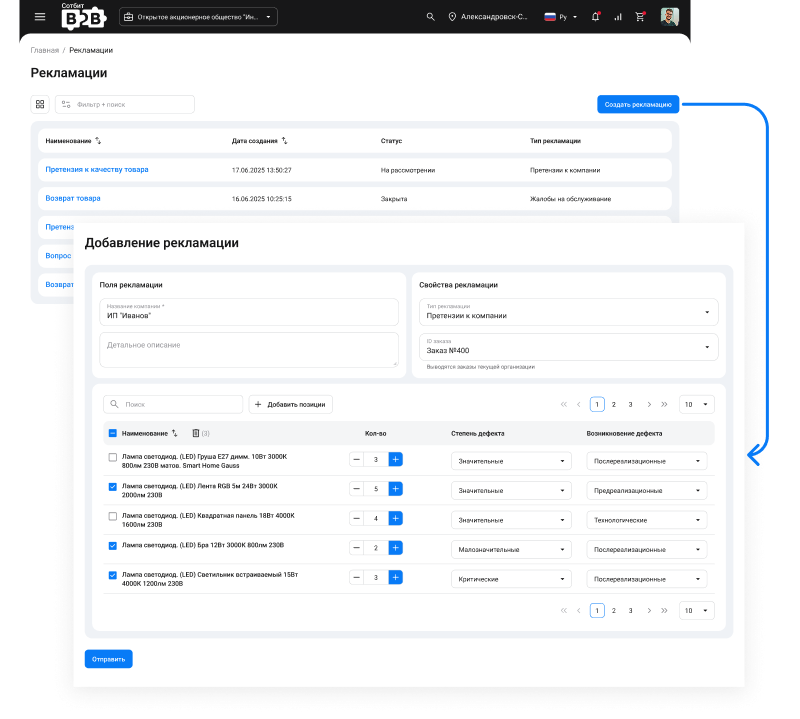Open the language selector showing Ру
800x719 pixels.
tap(564, 17)
